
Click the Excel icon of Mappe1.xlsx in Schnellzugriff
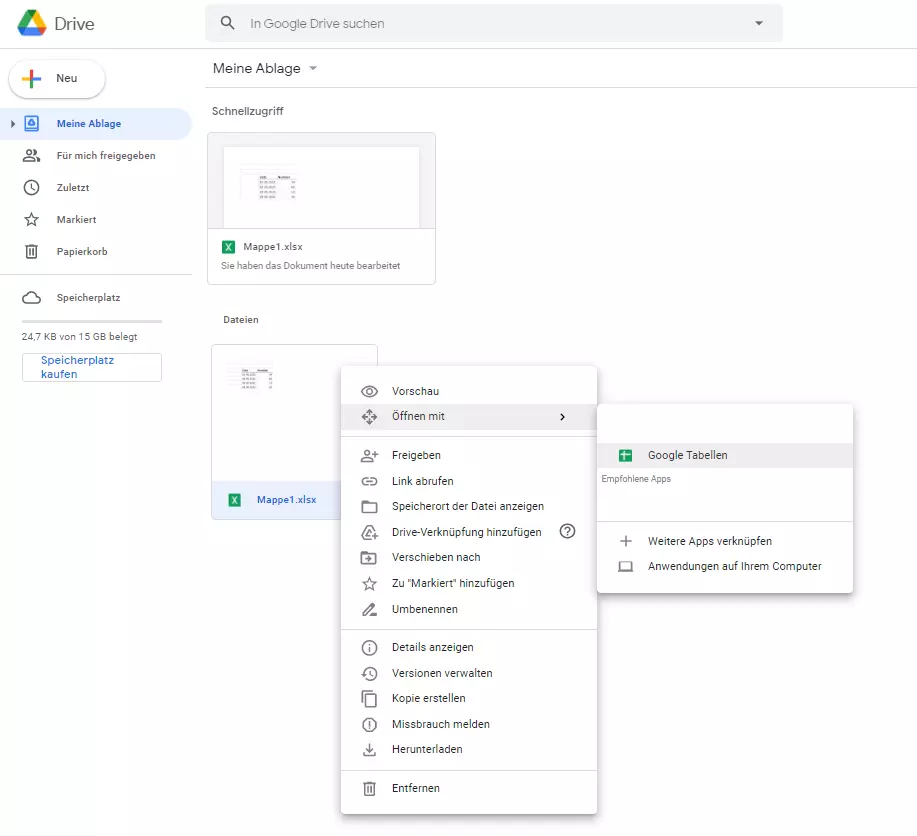pos(228,247)
